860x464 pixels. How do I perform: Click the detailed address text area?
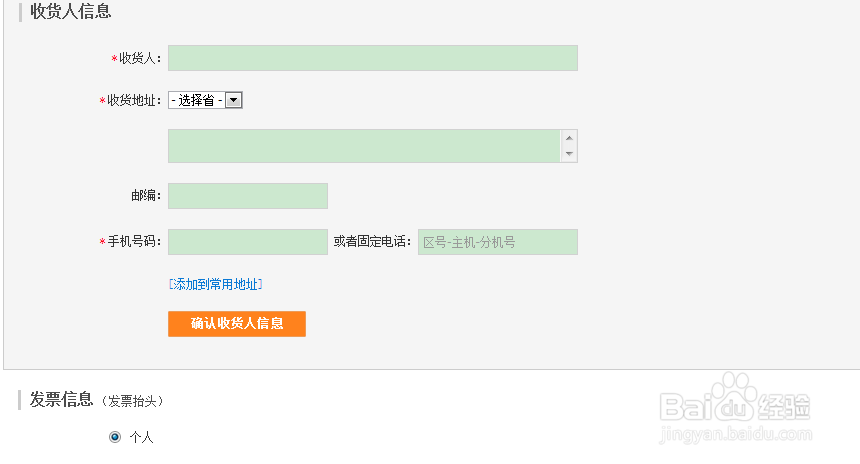click(364, 146)
